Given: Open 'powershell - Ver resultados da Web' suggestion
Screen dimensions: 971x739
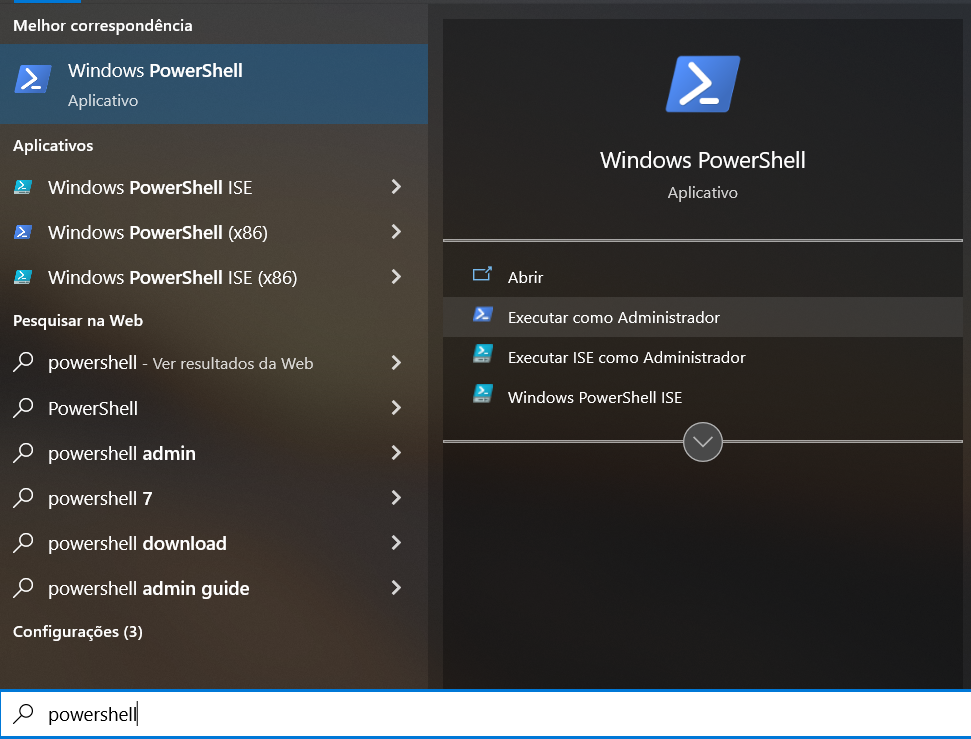Looking at the screenshot, I should 214,362.
